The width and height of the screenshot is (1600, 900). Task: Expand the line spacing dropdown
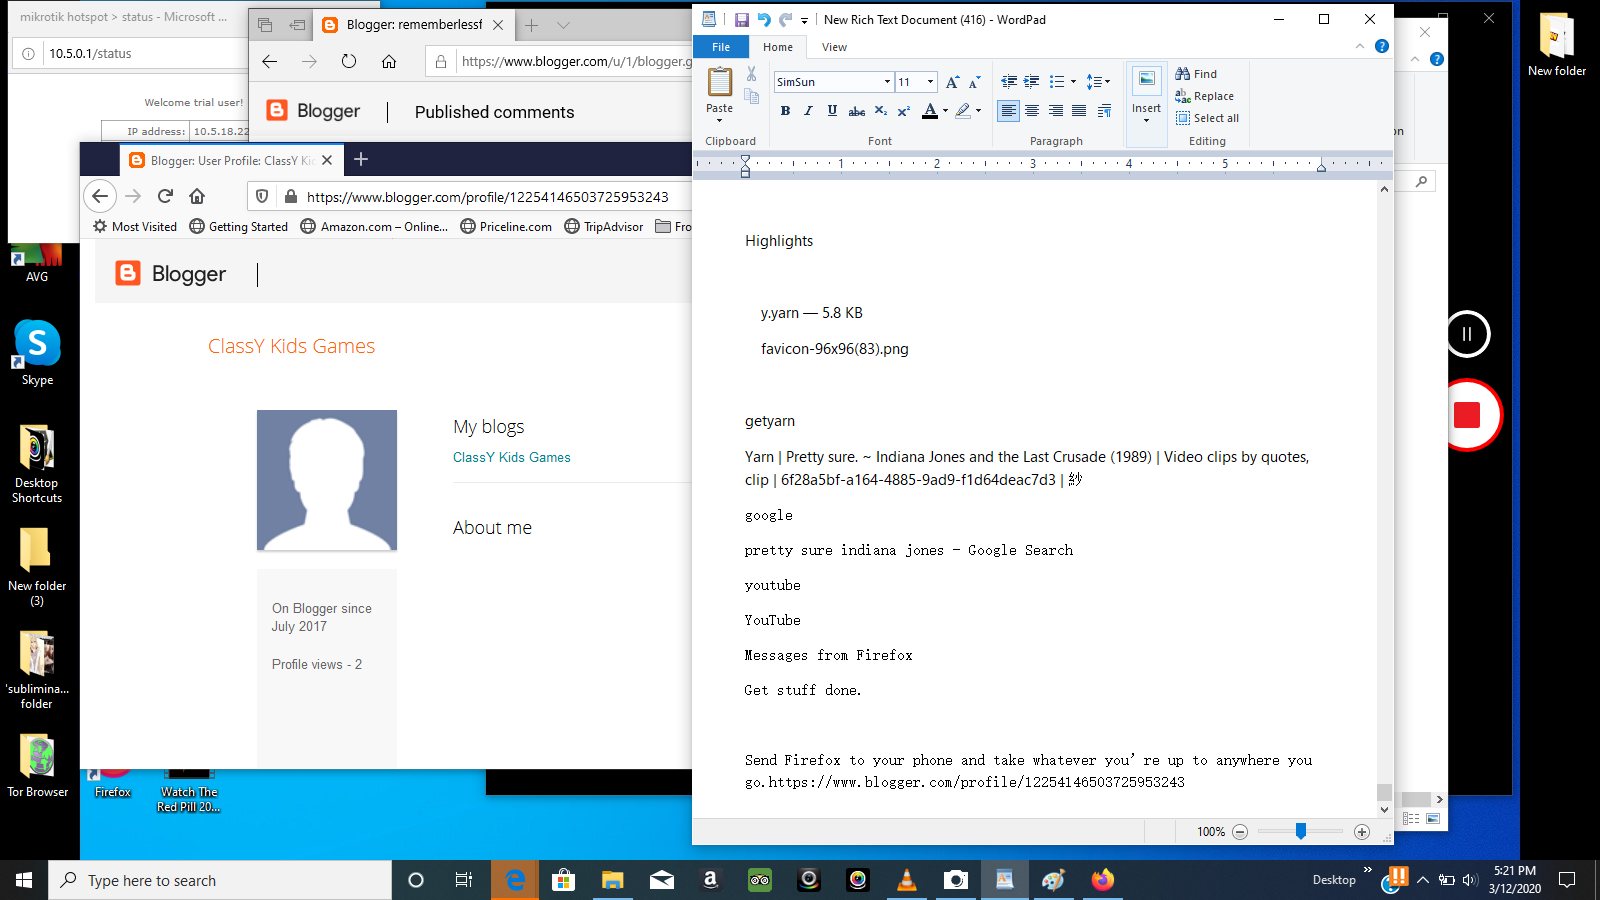(1107, 82)
